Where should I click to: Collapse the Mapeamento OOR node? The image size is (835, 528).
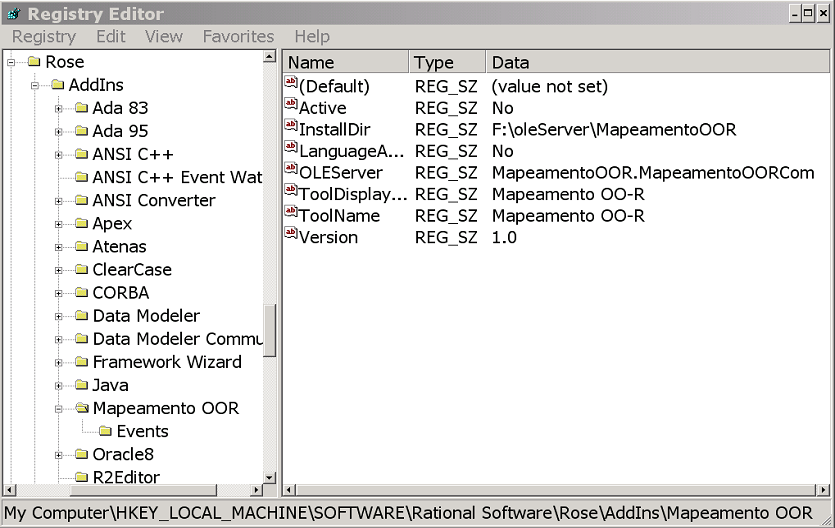(59, 409)
